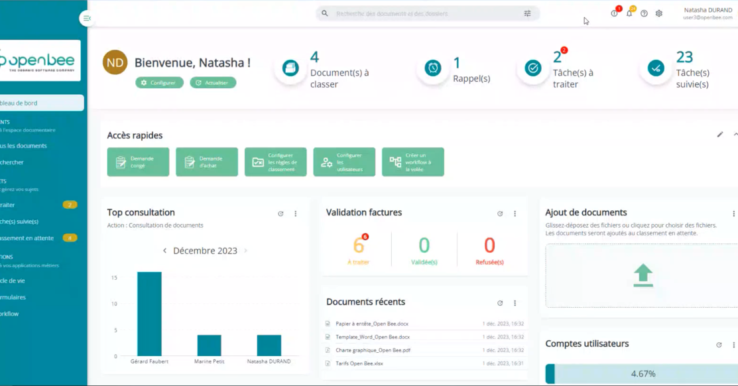Image resolution: width=738 pixels, height=386 pixels.
Task: Click the 4.67% user accounts progress bar
Action: [x=642, y=374]
